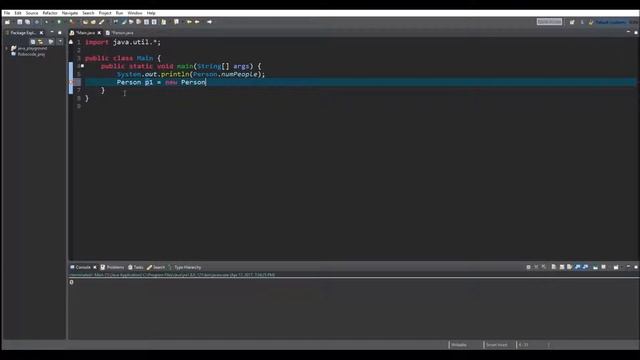Toggle the Pin Console icon

596,267
